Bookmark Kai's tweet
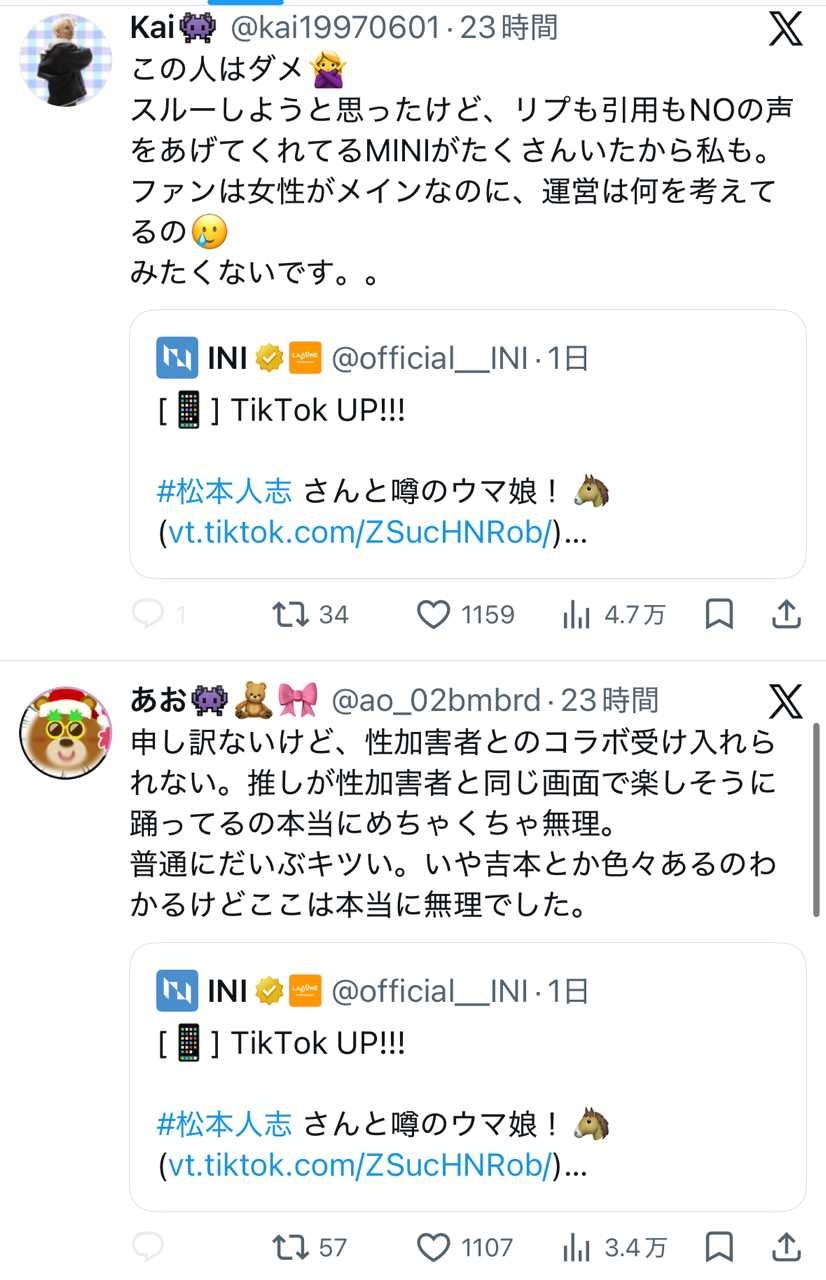826x1280 pixels. click(x=719, y=614)
